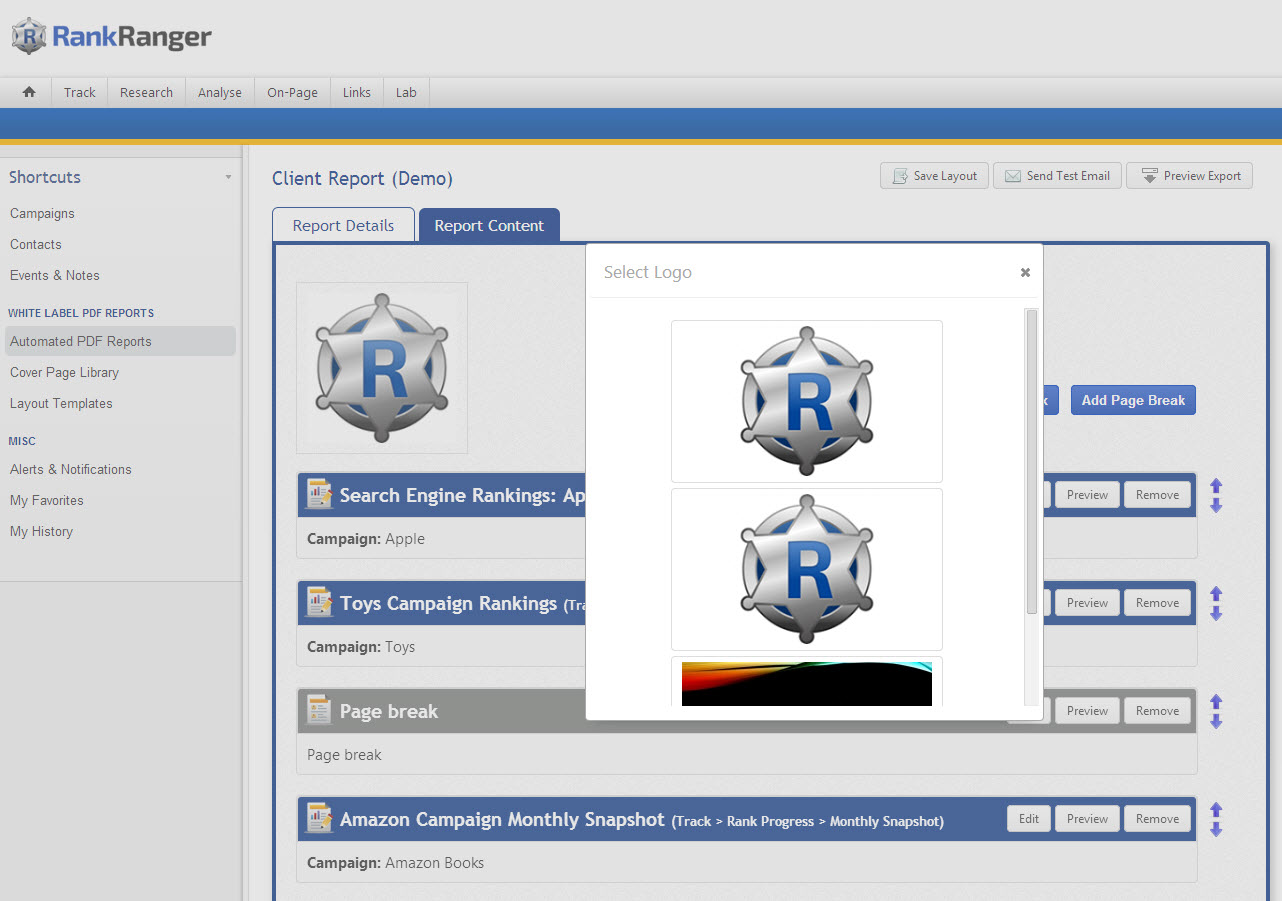Click Preview Export button
Image resolution: width=1282 pixels, height=901 pixels.
[x=1189, y=176]
